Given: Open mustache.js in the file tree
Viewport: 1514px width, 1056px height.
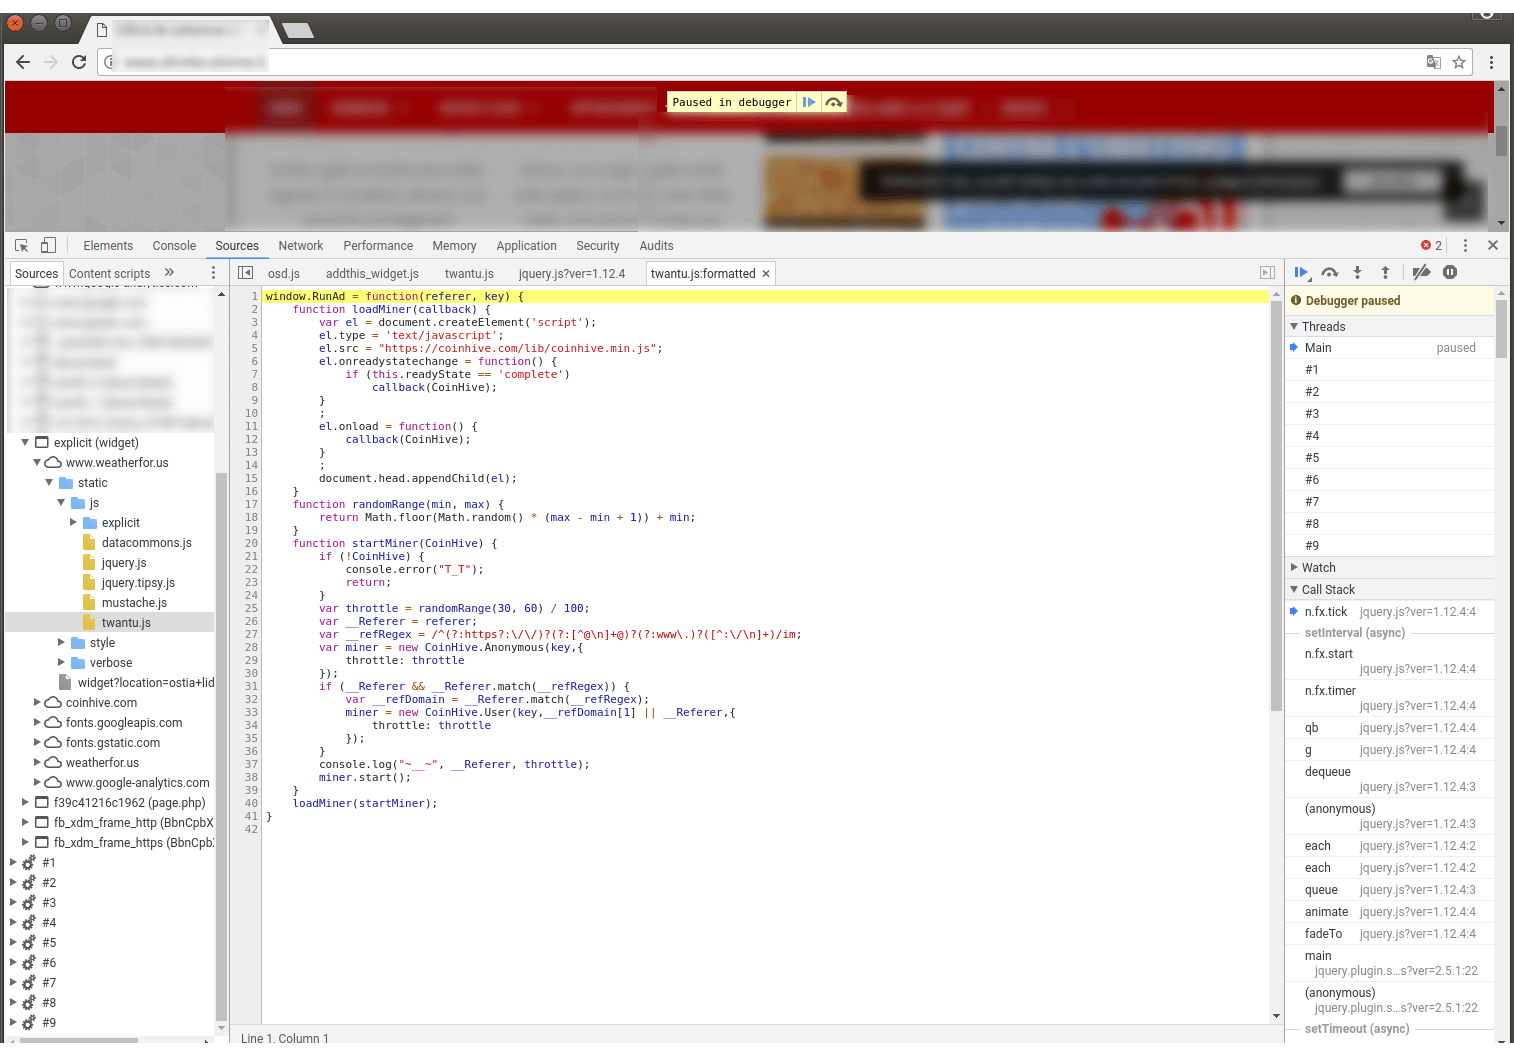Looking at the screenshot, I should pyautogui.click(x=134, y=602).
